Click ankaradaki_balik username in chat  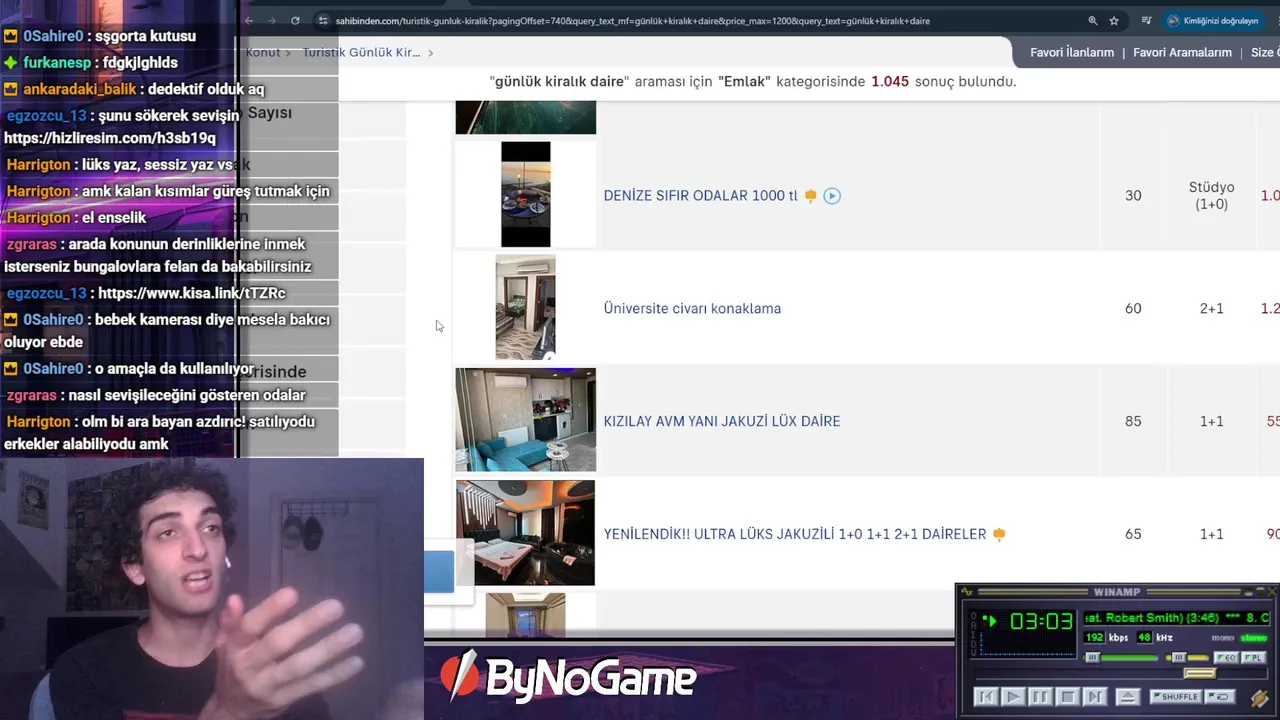tap(79, 89)
